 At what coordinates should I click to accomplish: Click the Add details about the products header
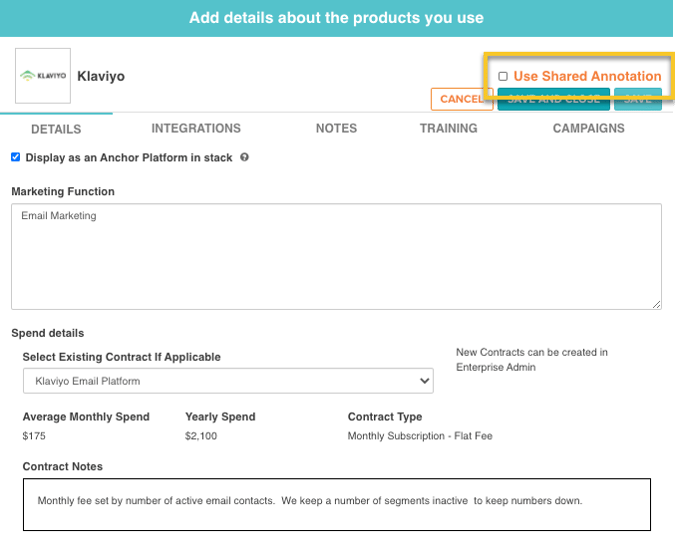[337, 18]
